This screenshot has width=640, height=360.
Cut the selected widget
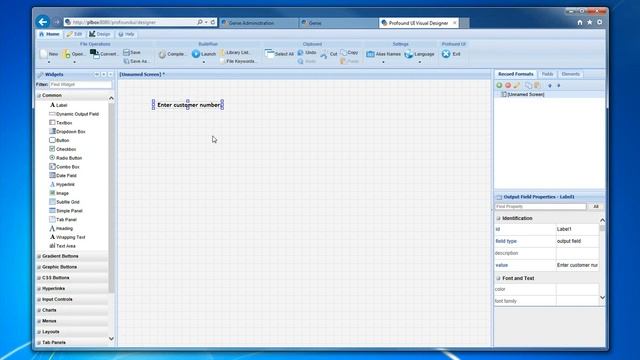point(329,54)
